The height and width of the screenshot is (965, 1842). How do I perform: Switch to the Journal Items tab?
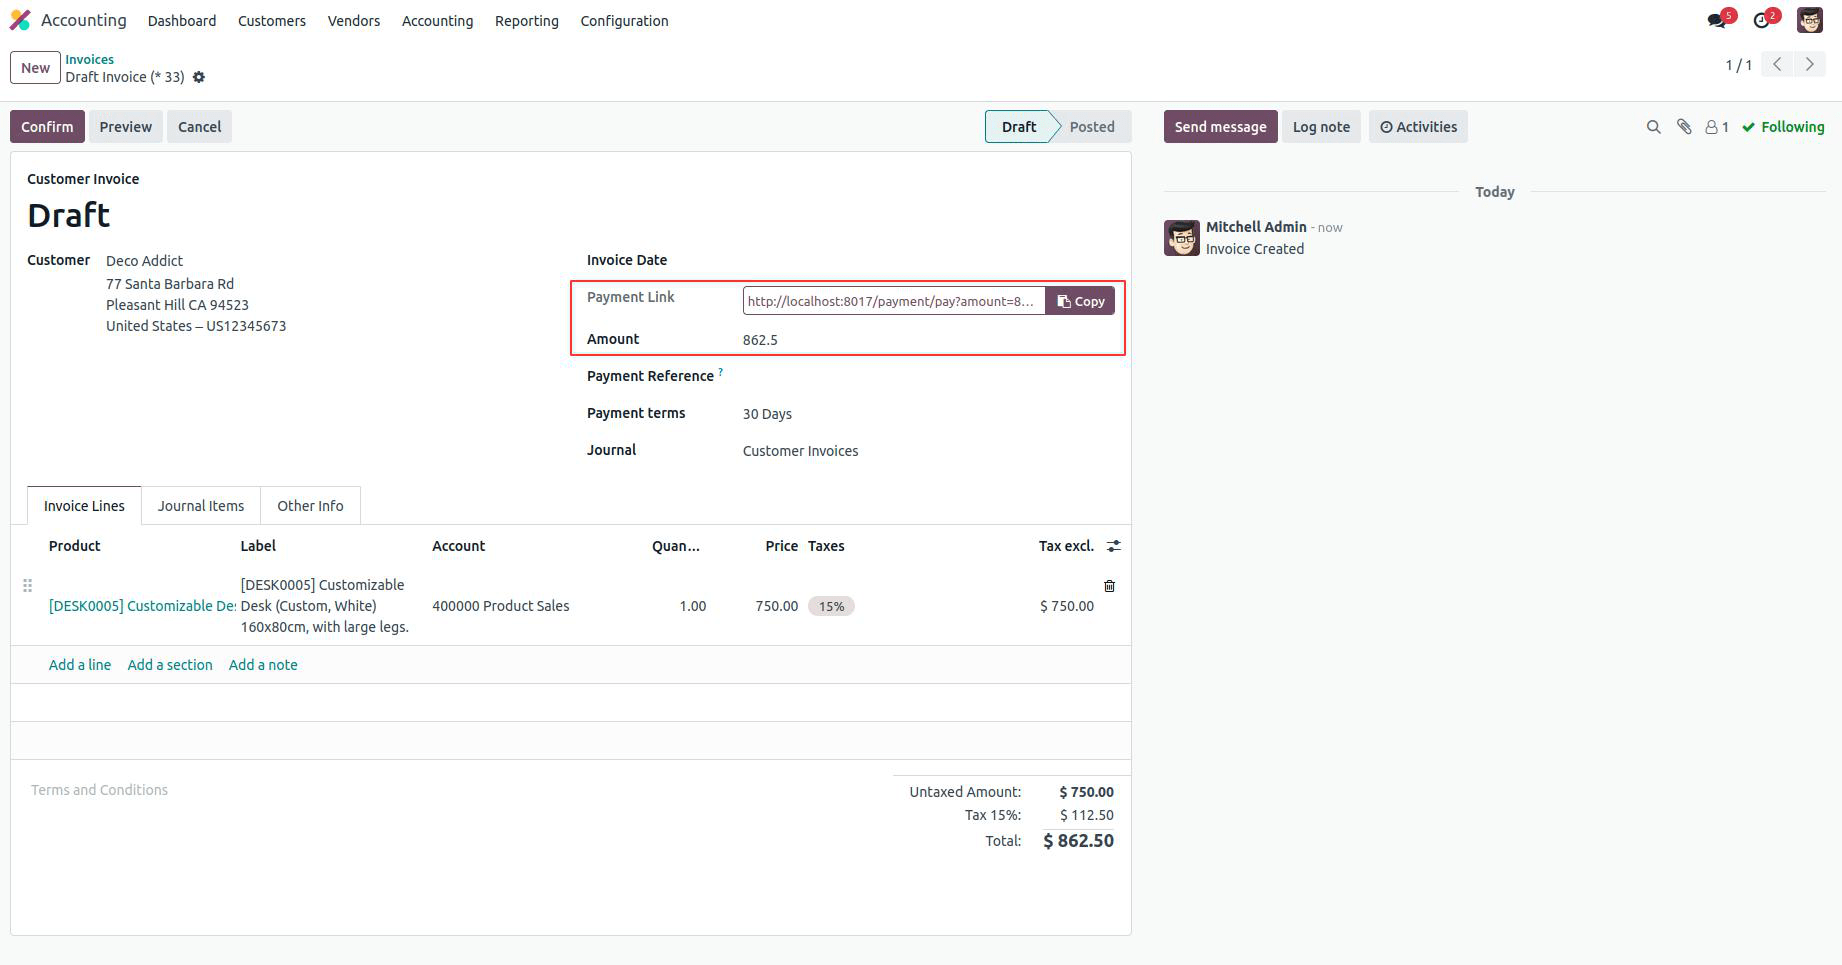point(200,505)
